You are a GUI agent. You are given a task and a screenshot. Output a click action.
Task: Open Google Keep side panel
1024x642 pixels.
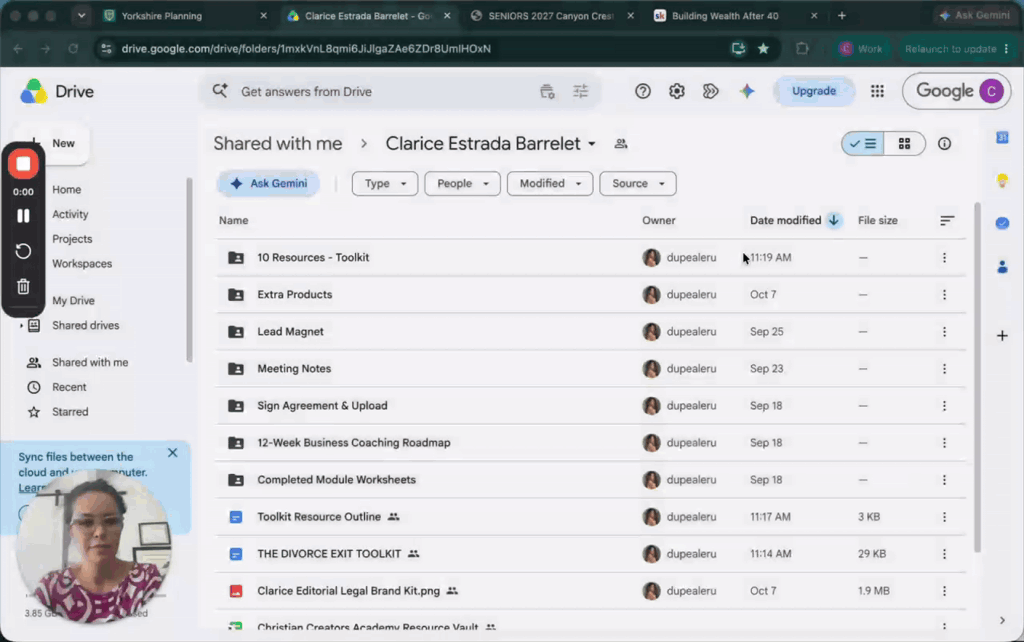coord(1002,180)
